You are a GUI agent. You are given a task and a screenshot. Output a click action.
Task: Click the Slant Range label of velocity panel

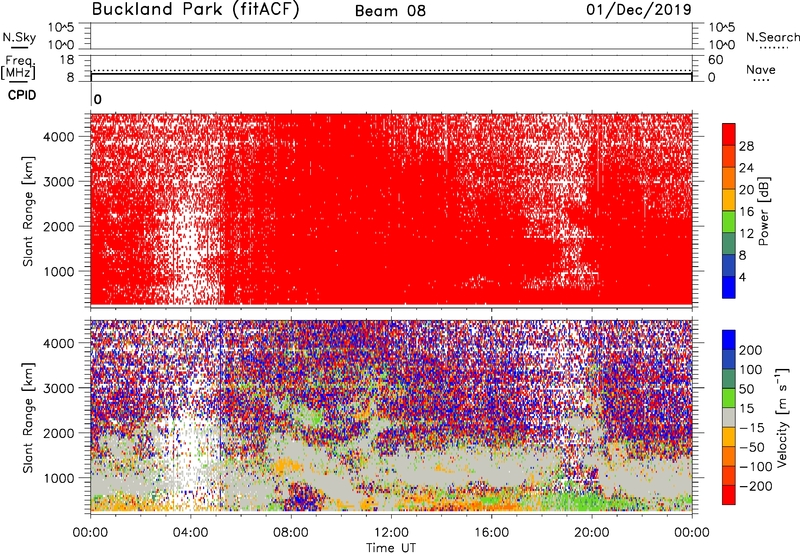click(x=28, y=418)
